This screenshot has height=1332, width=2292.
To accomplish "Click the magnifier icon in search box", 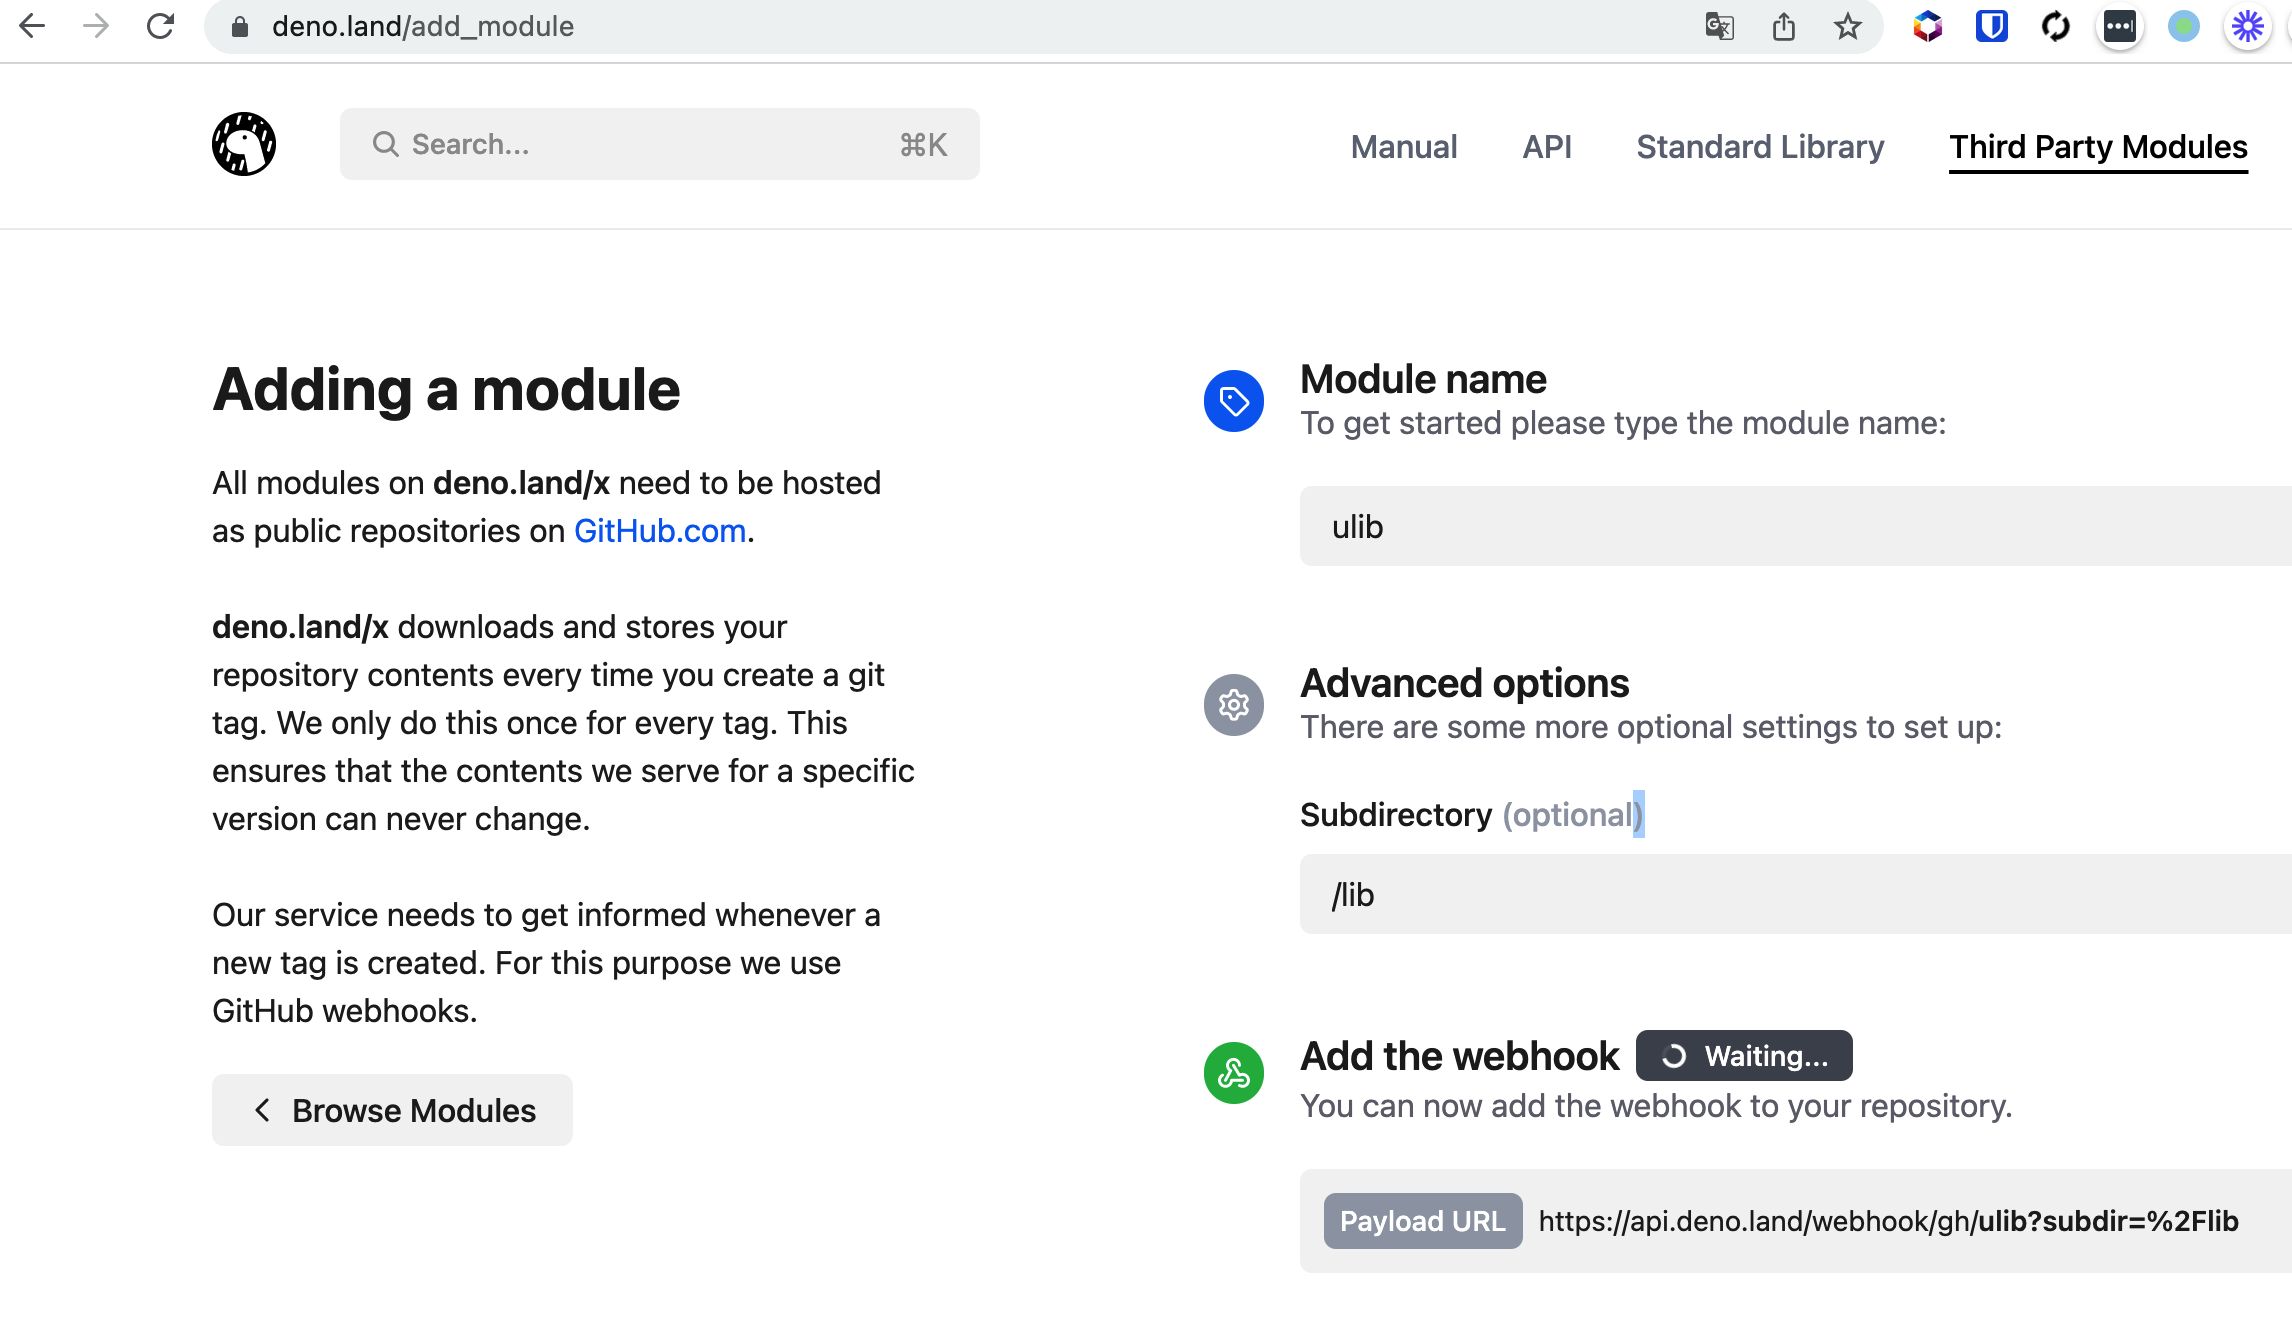I will (x=386, y=144).
